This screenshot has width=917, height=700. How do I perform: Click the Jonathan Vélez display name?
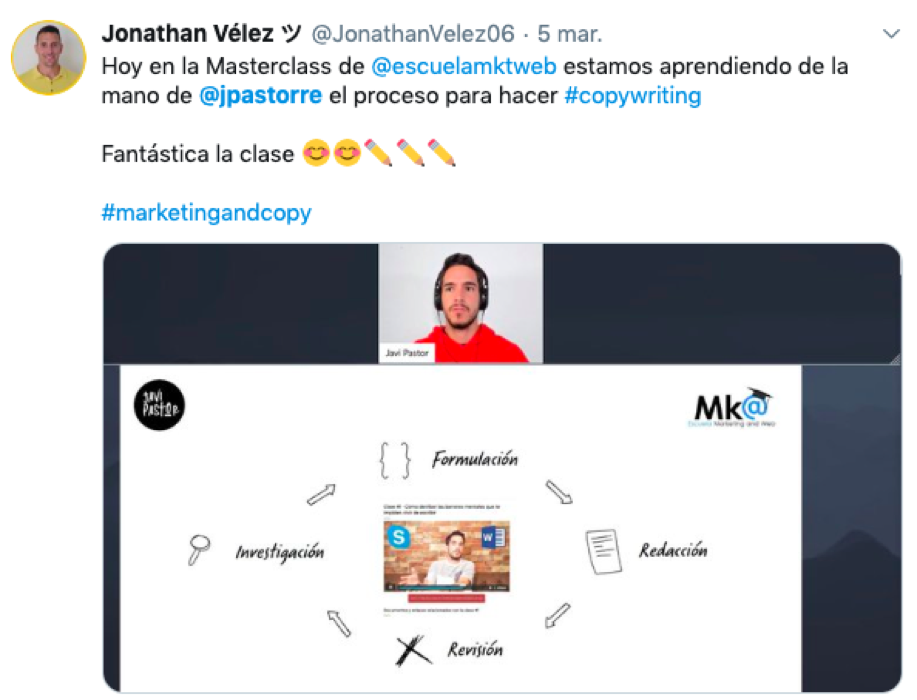188,34
